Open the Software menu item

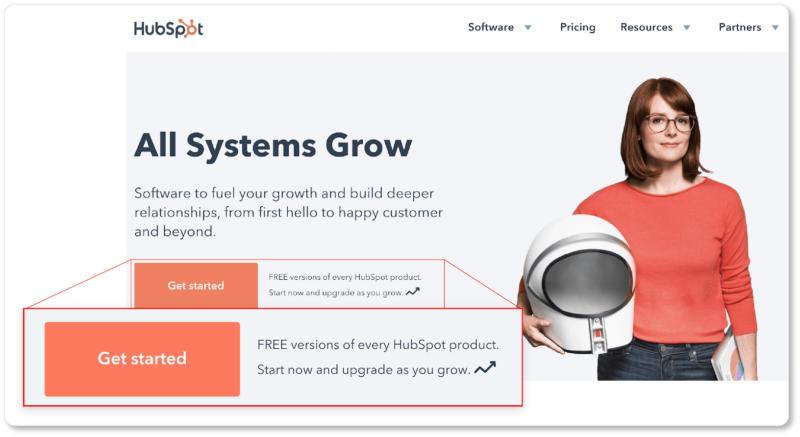point(491,27)
